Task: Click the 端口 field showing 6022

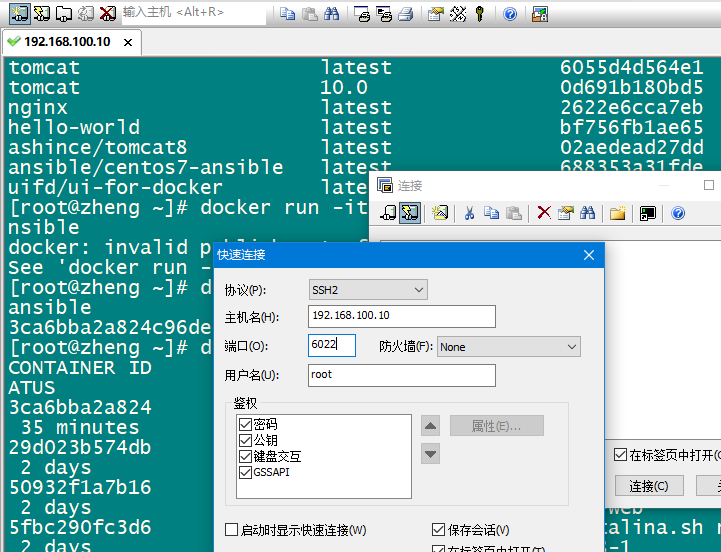Action: point(332,345)
